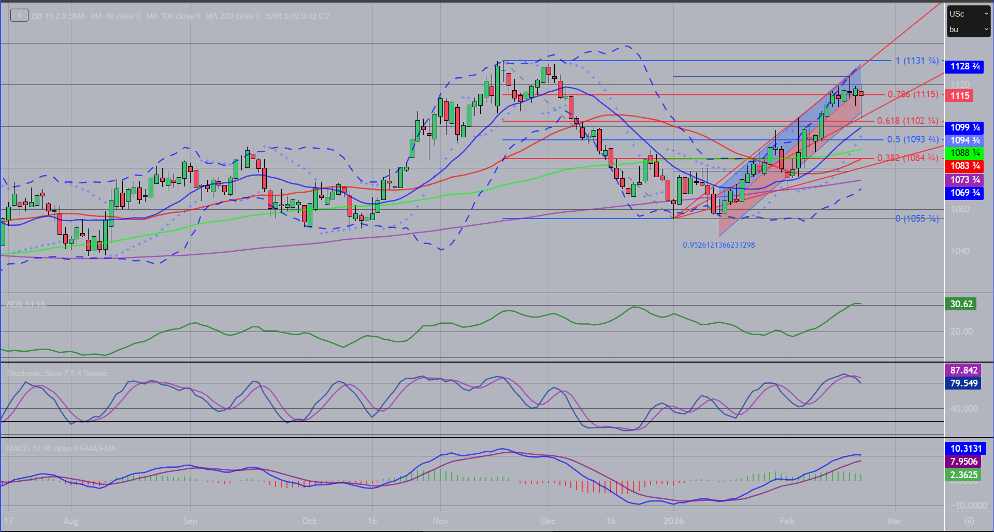
Task: Click the MACD 10.3131 value label
Action: point(962,448)
